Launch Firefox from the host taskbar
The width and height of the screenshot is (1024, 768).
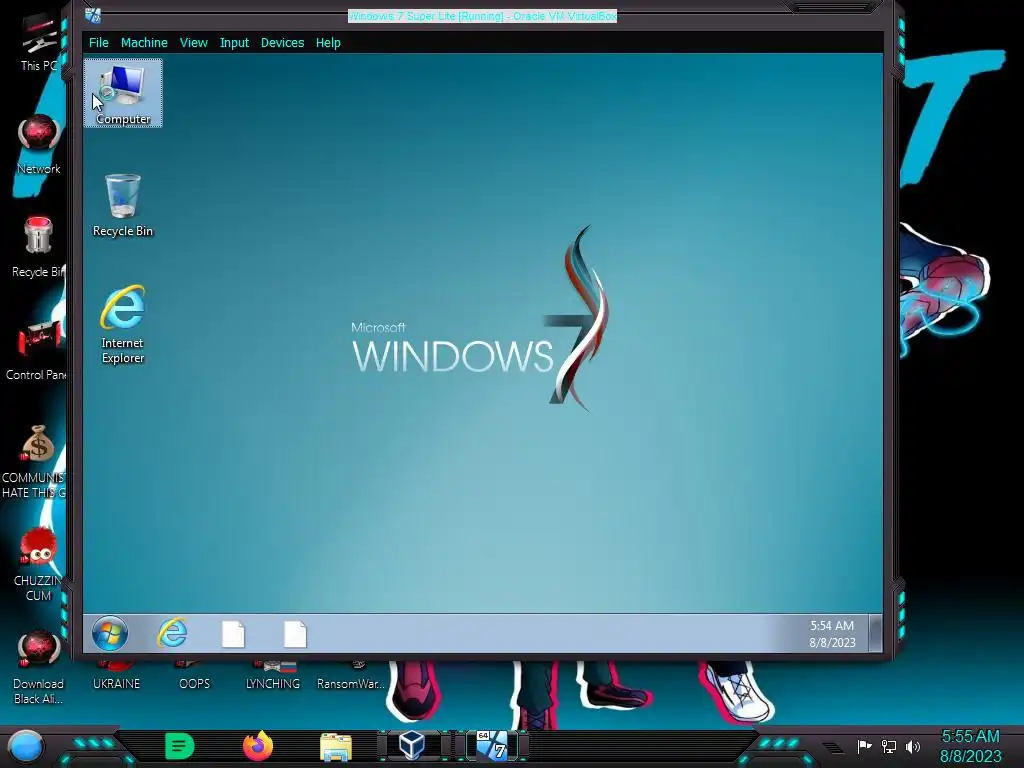[258, 746]
